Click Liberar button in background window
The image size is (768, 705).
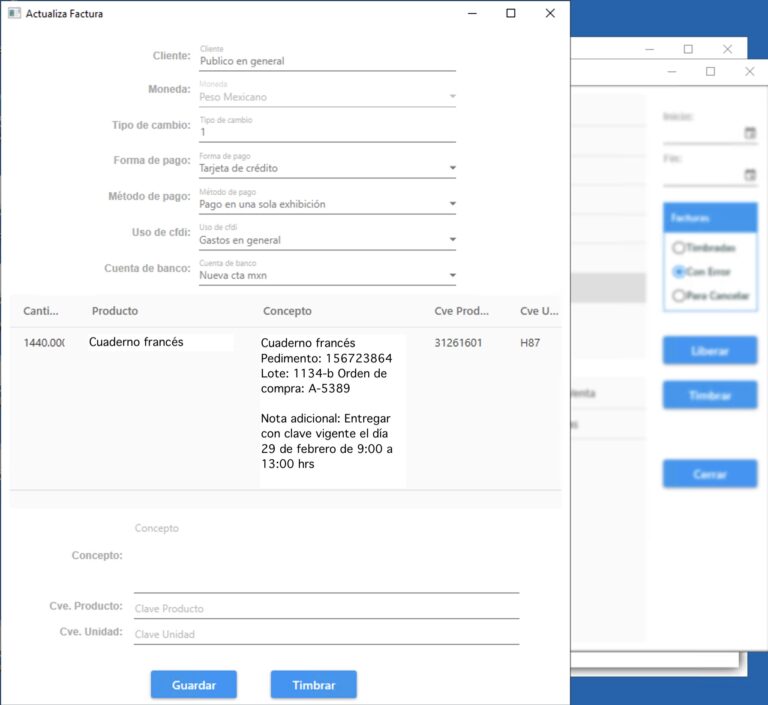point(710,351)
